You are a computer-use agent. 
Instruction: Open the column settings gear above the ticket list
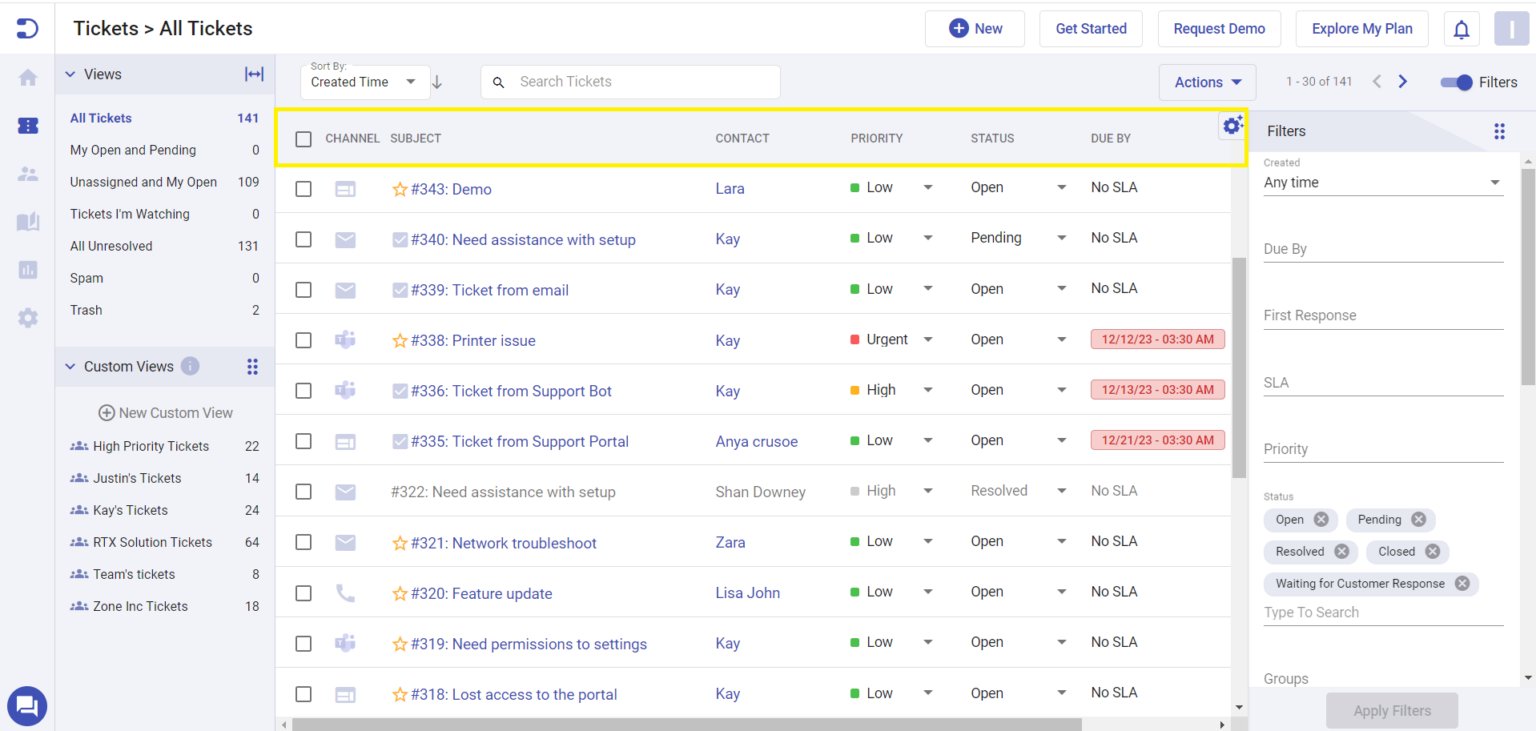click(1232, 125)
